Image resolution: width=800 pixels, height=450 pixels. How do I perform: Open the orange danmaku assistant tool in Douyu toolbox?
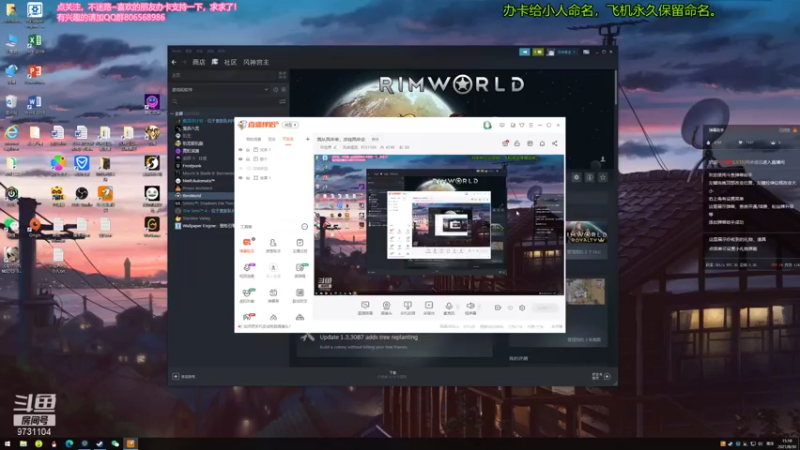pyautogui.click(x=247, y=244)
